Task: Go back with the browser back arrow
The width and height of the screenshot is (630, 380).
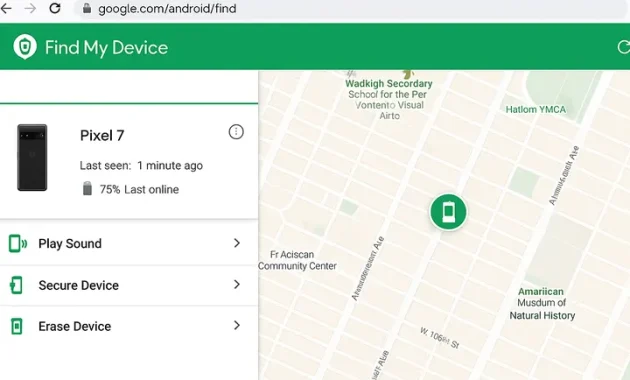Action: coord(6,8)
